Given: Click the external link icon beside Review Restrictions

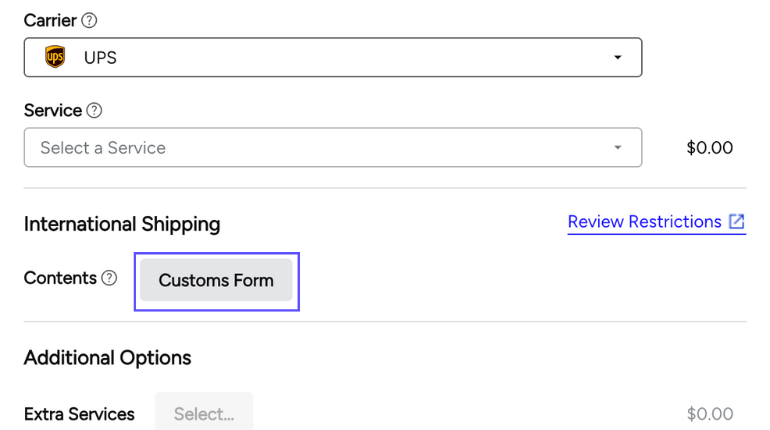Looking at the screenshot, I should point(737,222).
